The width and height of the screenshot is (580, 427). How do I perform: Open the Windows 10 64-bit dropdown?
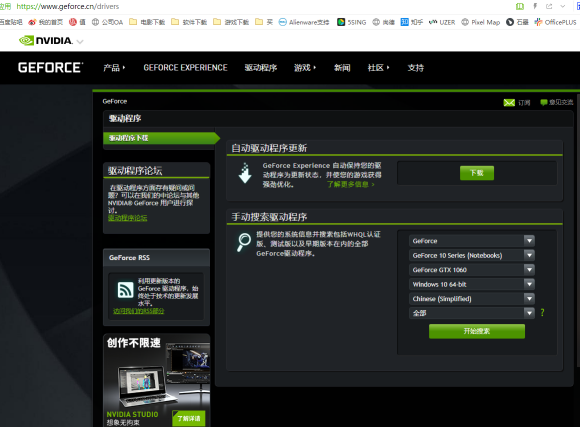coord(472,284)
